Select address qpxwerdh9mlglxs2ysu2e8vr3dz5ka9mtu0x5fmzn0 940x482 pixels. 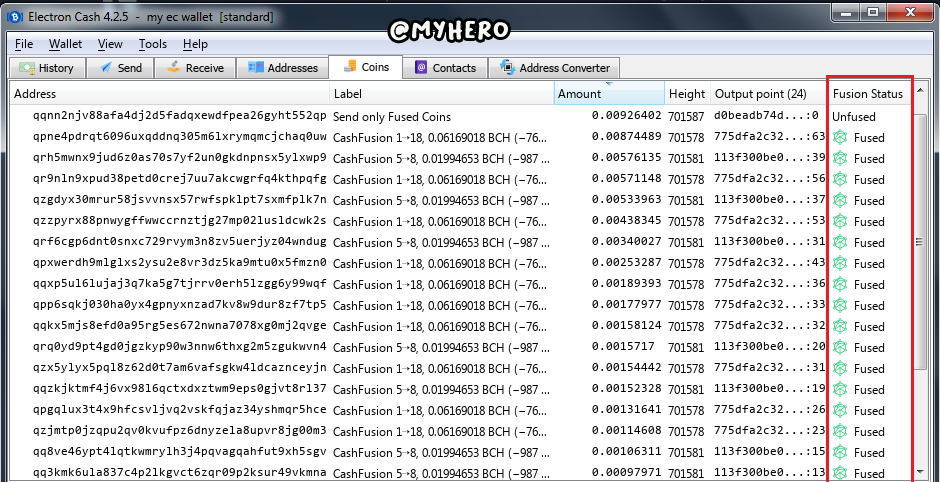180,263
